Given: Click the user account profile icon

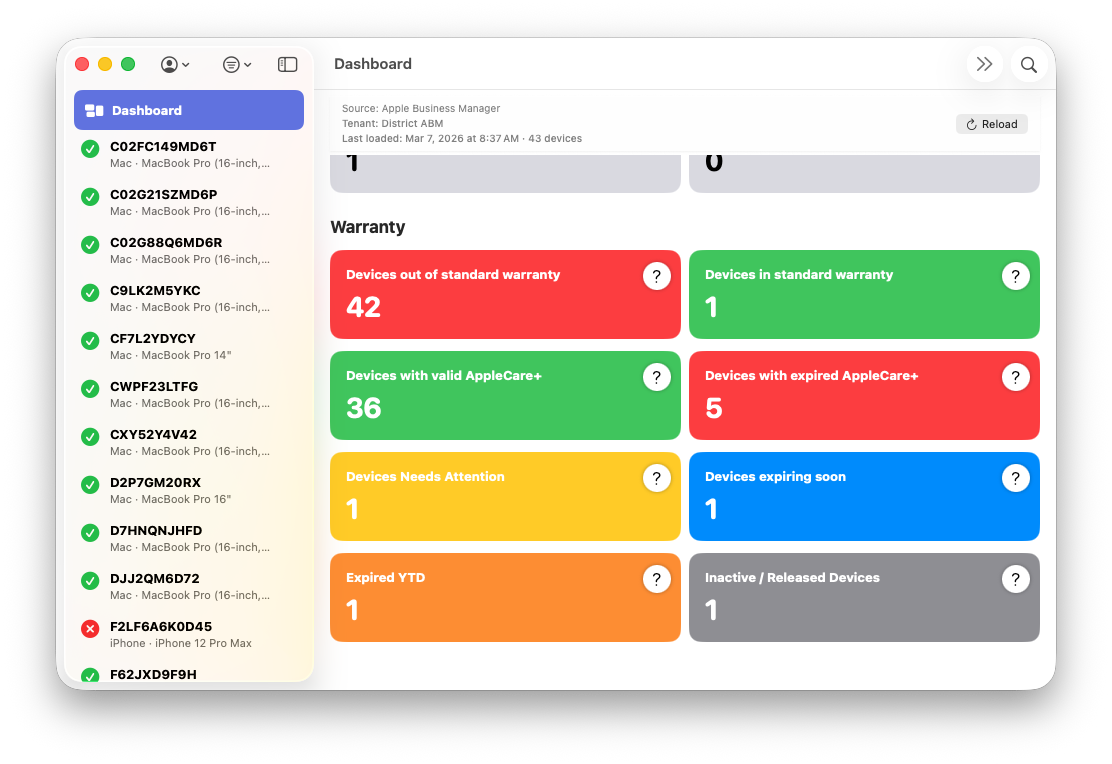Looking at the screenshot, I should (x=168, y=63).
